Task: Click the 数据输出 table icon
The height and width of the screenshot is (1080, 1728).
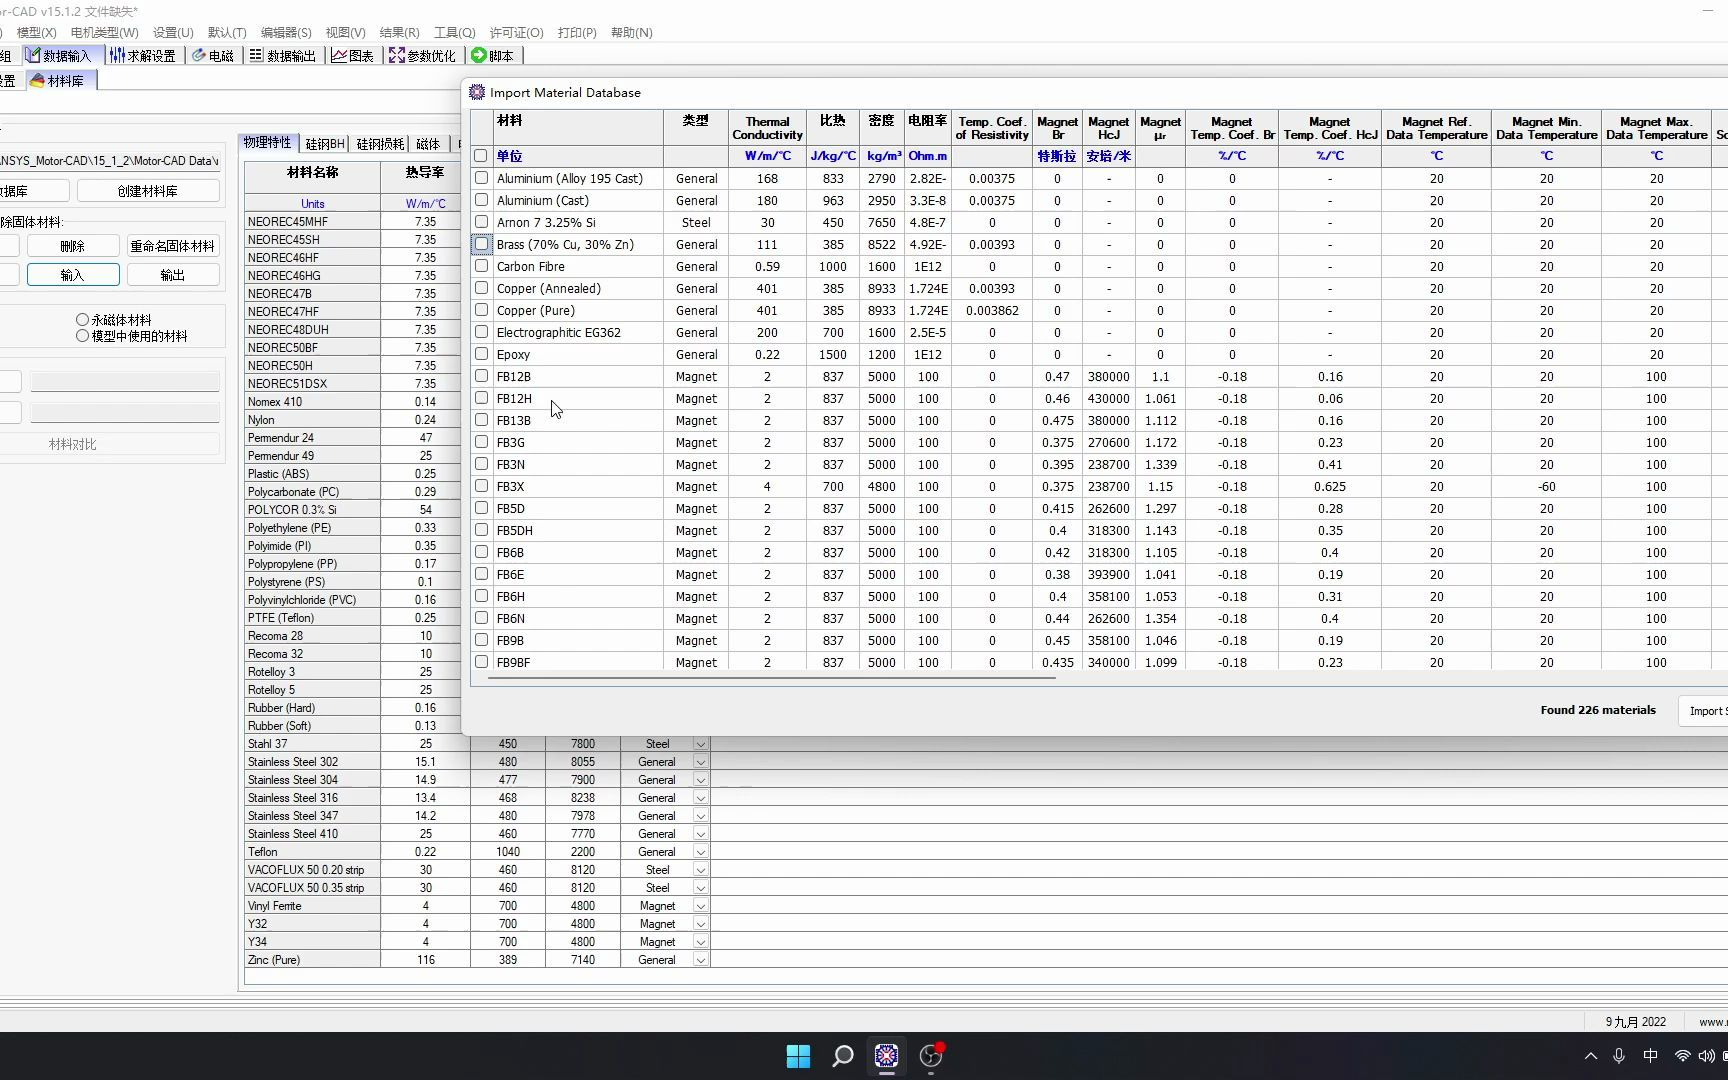Action: coord(256,55)
